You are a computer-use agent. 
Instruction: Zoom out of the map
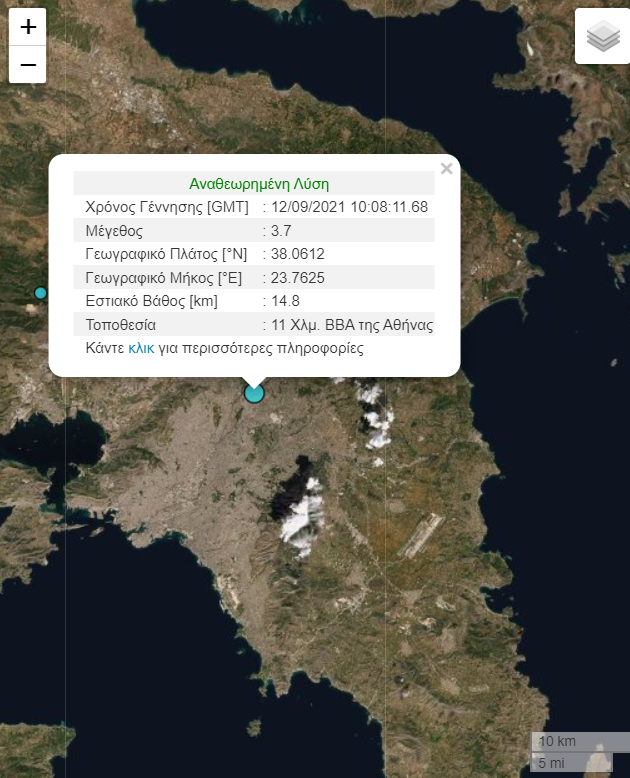(x=27, y=65)
